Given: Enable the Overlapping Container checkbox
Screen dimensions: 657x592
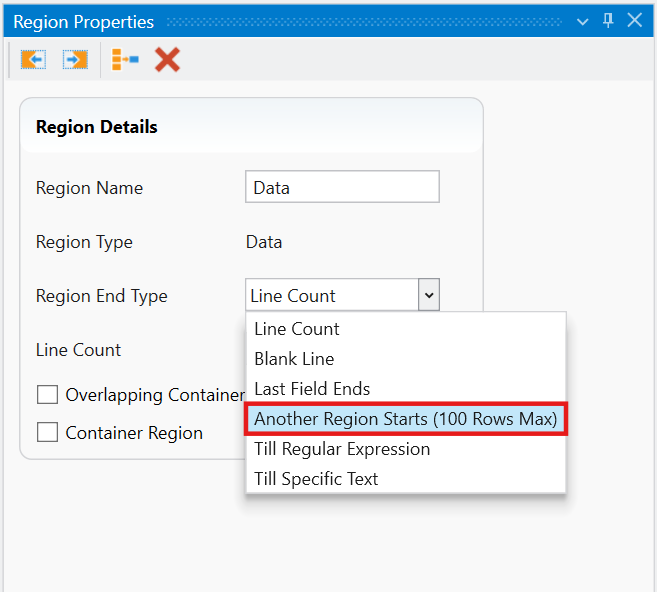Looking at the screenshot, I should click(x=47, y=395).
